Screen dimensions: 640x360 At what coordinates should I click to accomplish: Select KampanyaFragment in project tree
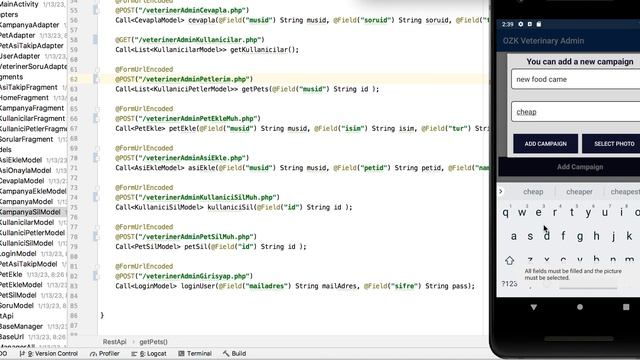pyautogui.click(x=32, y=108)
